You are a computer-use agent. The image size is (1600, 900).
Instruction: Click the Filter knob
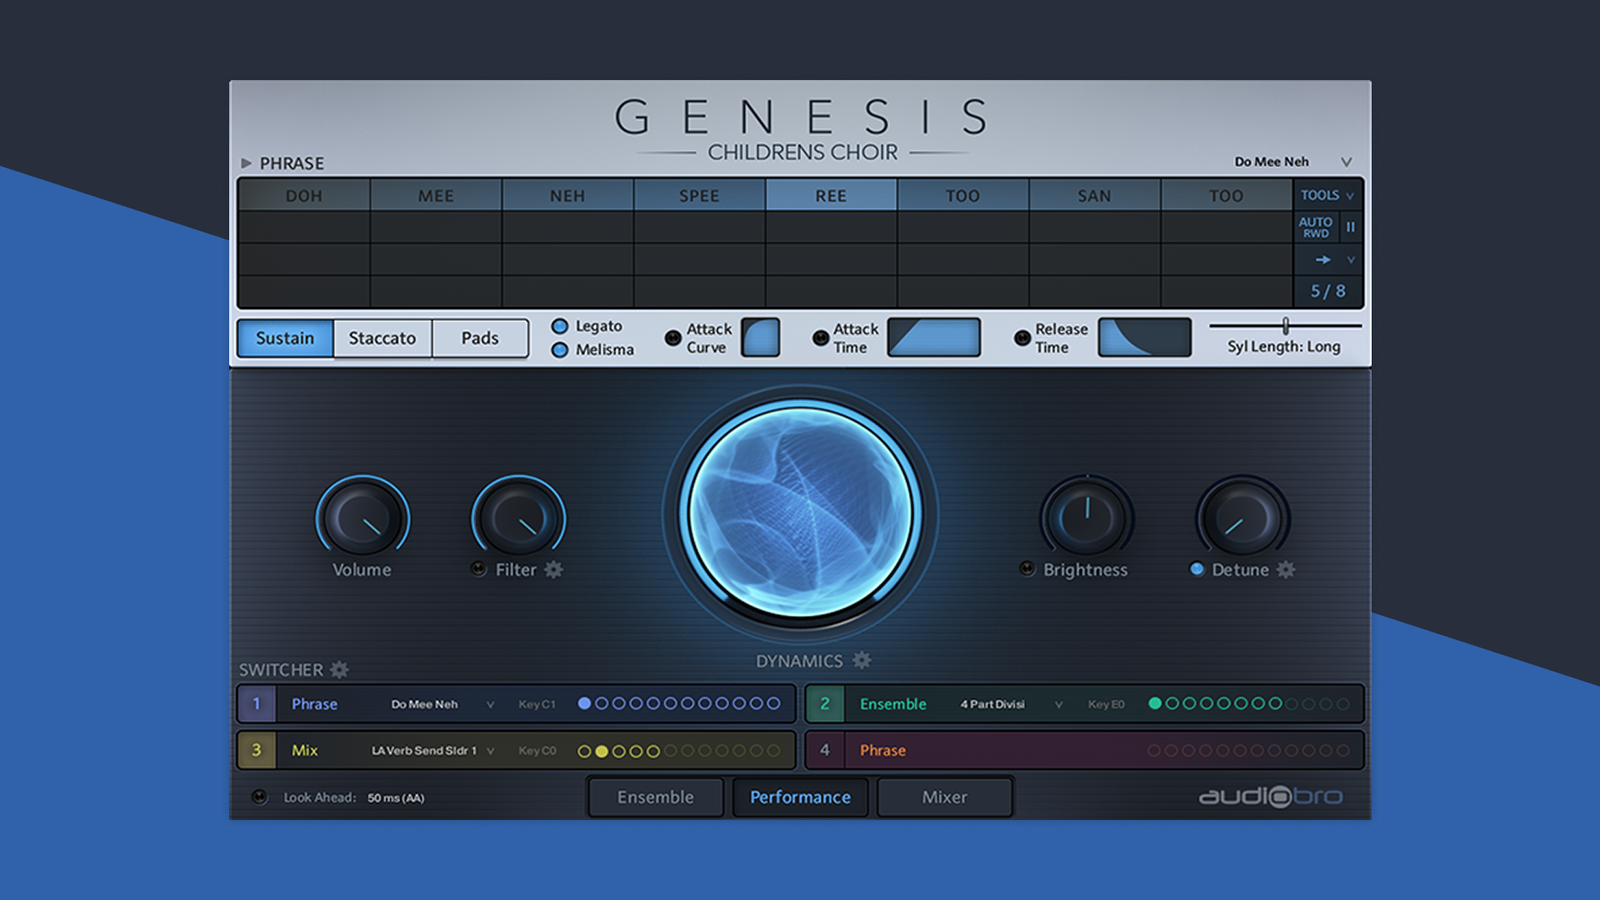click(x=518, y=518)
